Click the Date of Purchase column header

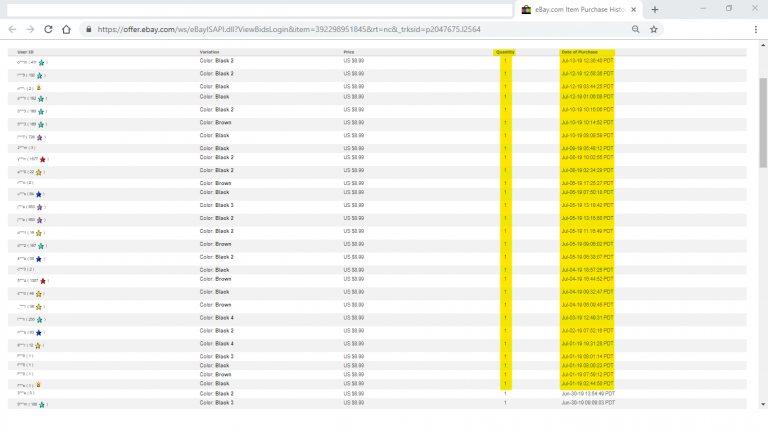tap(580, 52)
